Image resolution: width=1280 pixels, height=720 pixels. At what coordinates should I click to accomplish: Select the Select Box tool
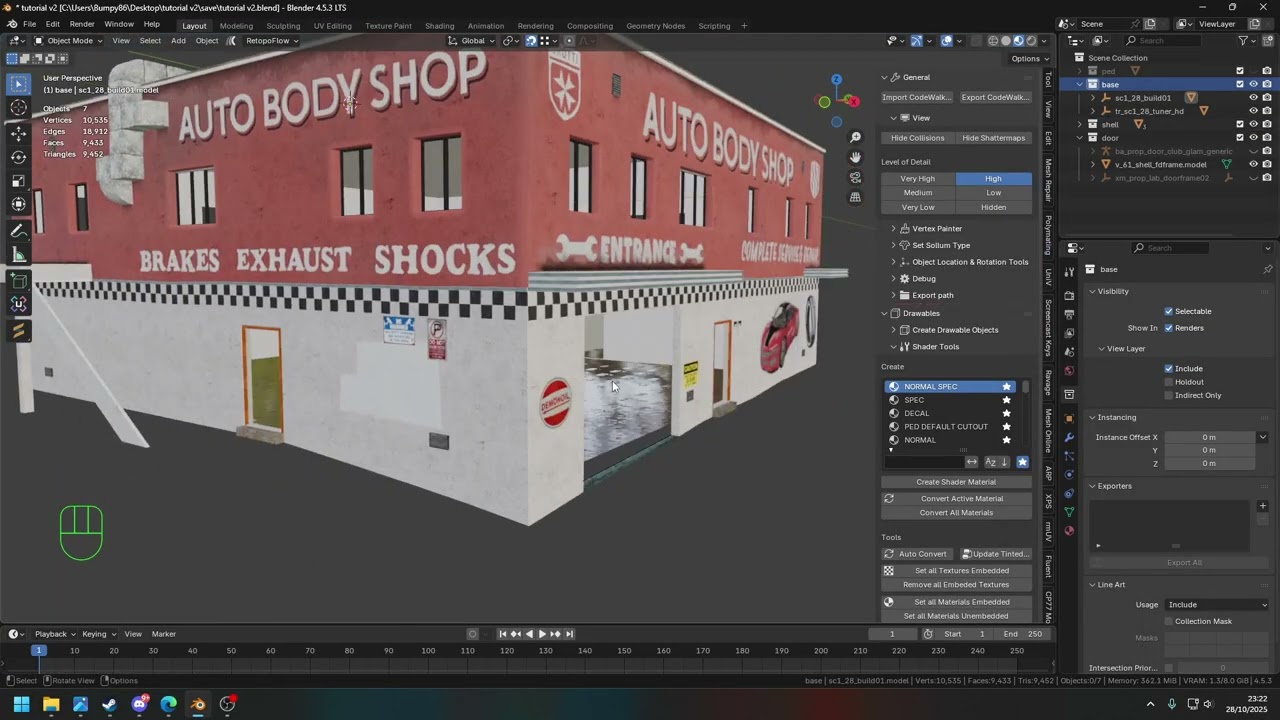pos(19,84)
